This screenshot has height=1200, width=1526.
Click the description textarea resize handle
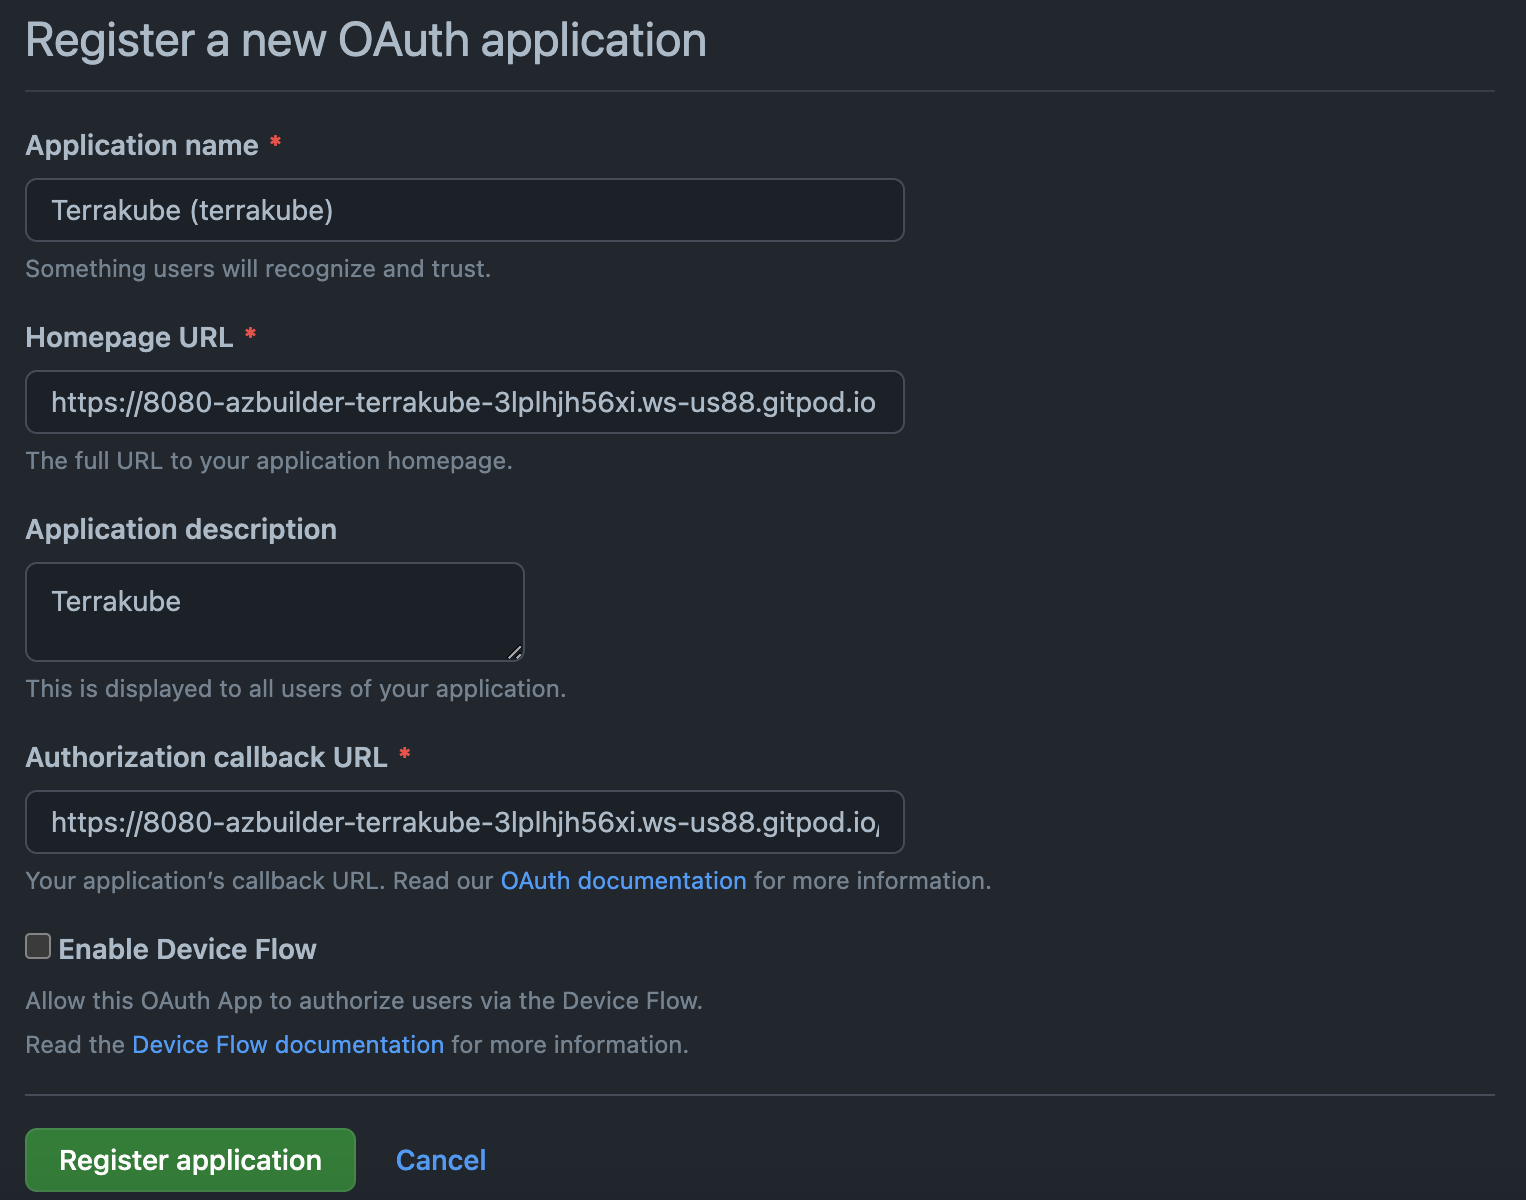tap(514, 652)
